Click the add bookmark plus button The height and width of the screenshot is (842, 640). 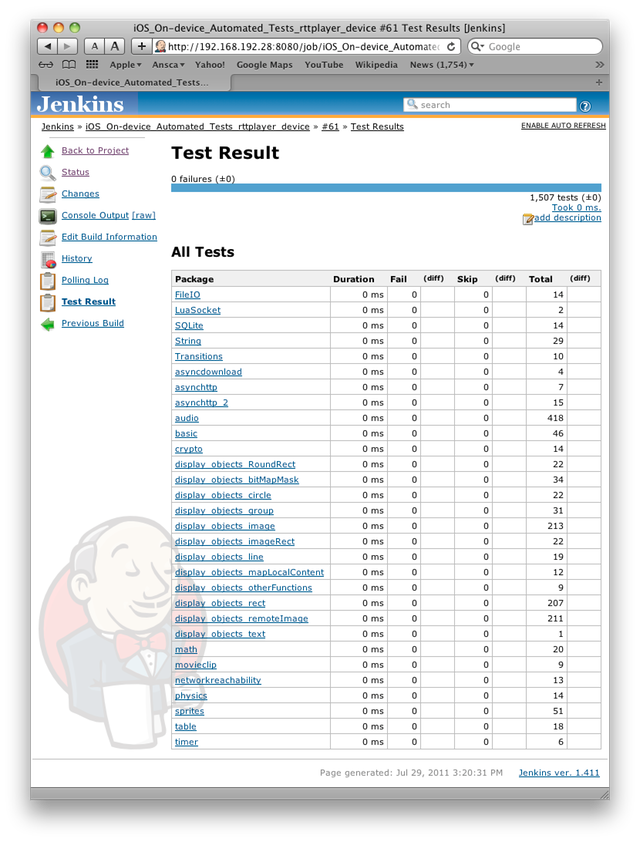click(141, 47)
